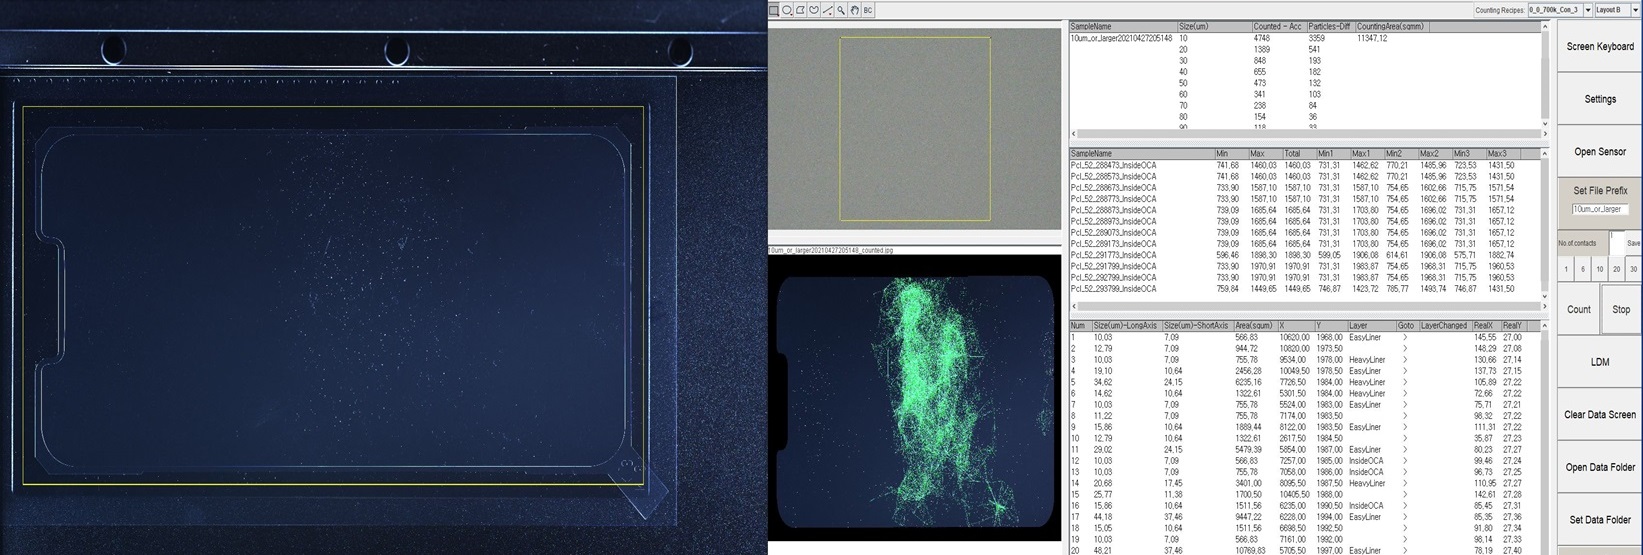Select the line measurement tool

point(828,10)
